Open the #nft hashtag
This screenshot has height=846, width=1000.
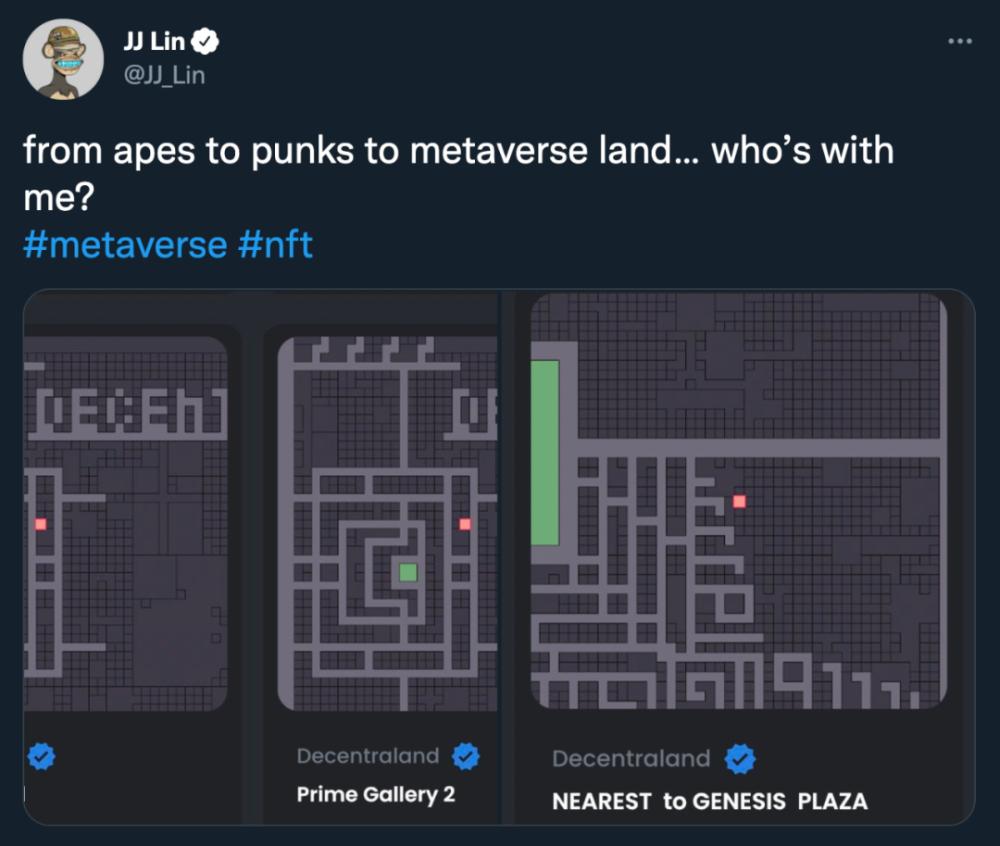[276, 244]
